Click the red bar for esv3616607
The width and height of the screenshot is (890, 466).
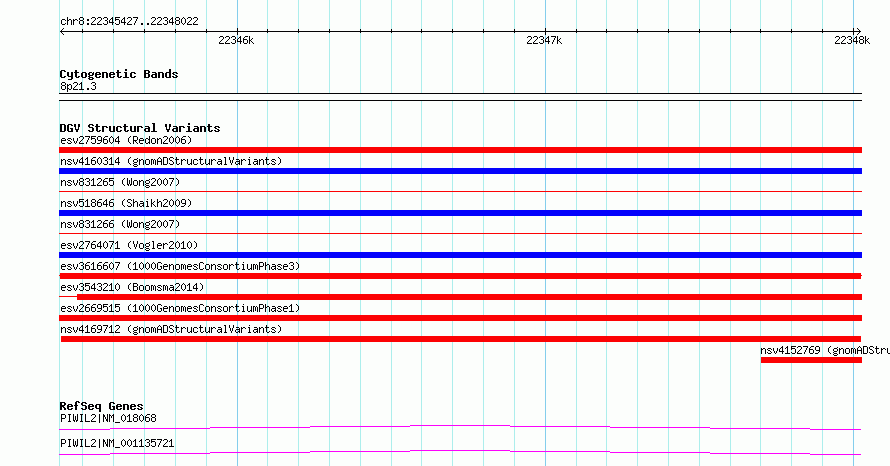460,276
